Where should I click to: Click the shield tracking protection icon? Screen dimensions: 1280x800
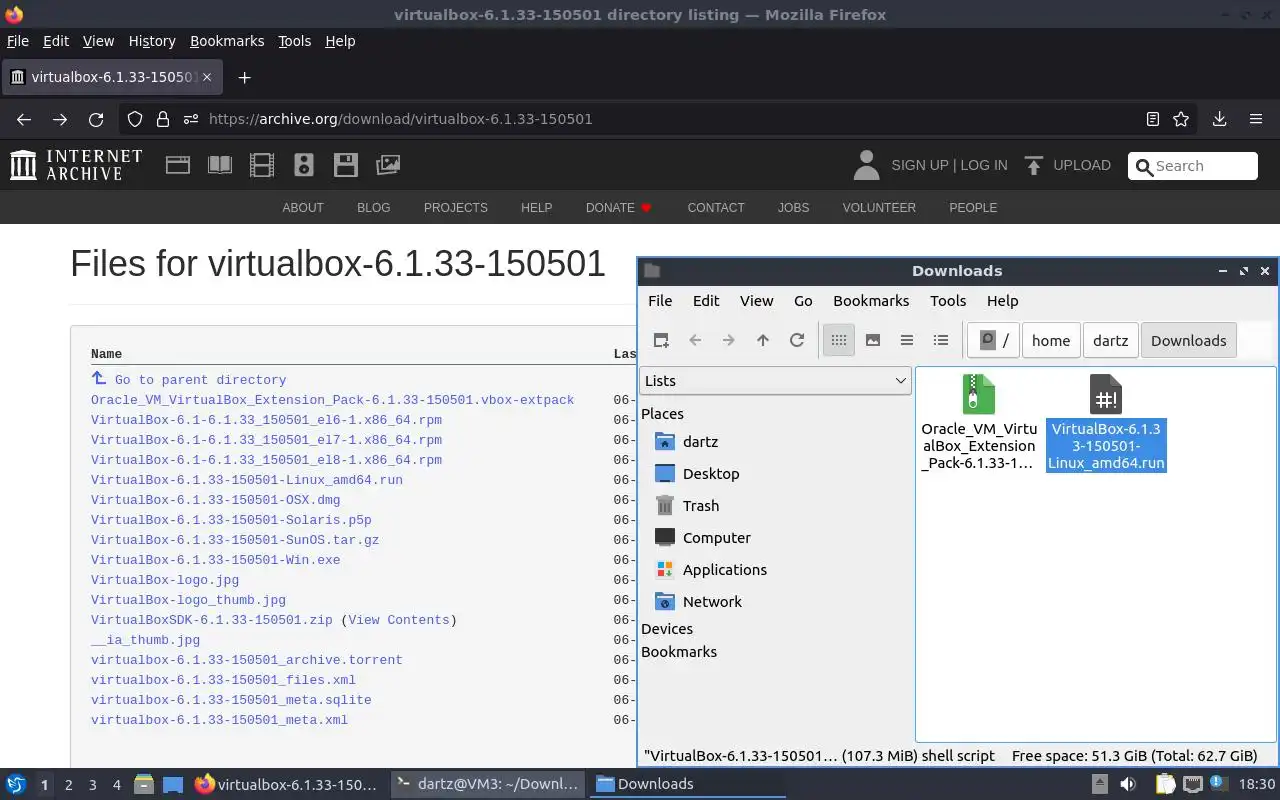pos(135,119)
